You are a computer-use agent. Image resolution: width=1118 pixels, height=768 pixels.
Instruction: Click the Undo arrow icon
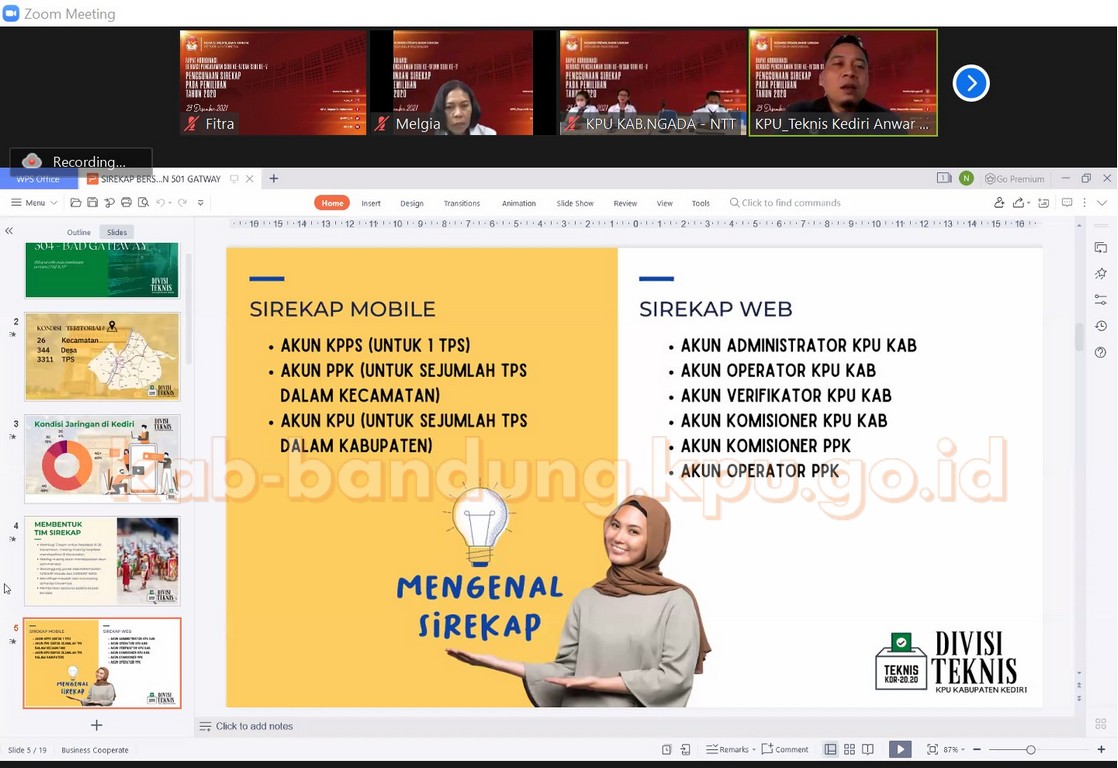[x=160, y=203]
